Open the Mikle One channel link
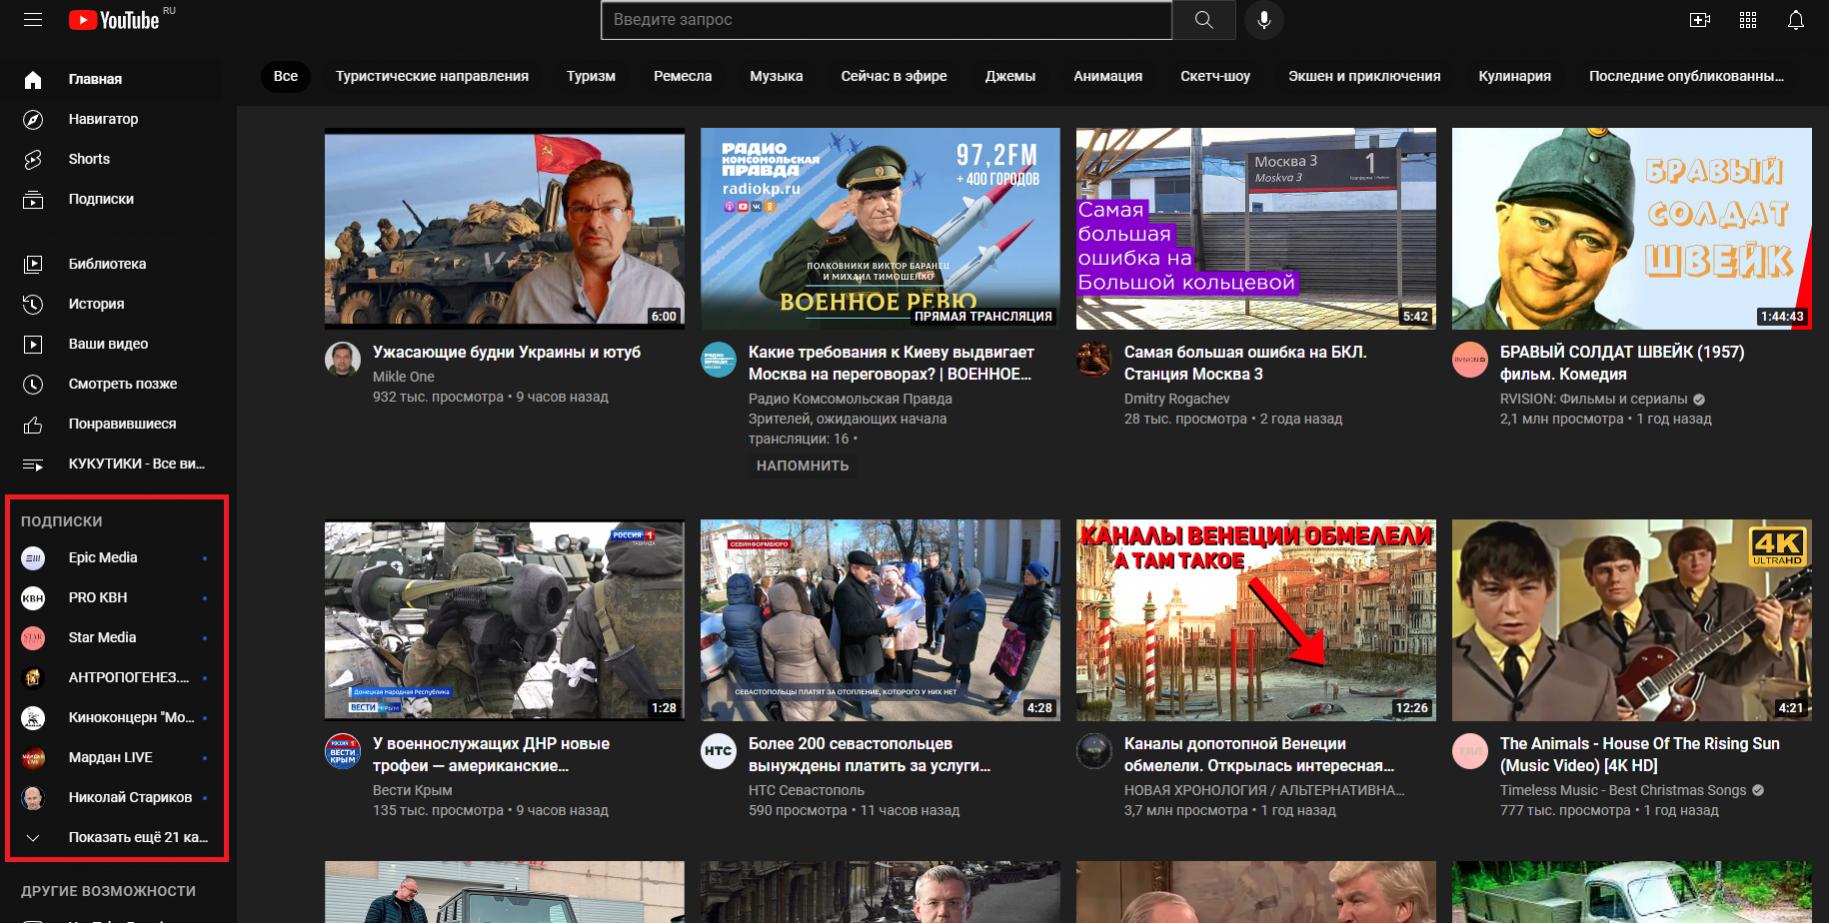 click(x=403, y=377)
